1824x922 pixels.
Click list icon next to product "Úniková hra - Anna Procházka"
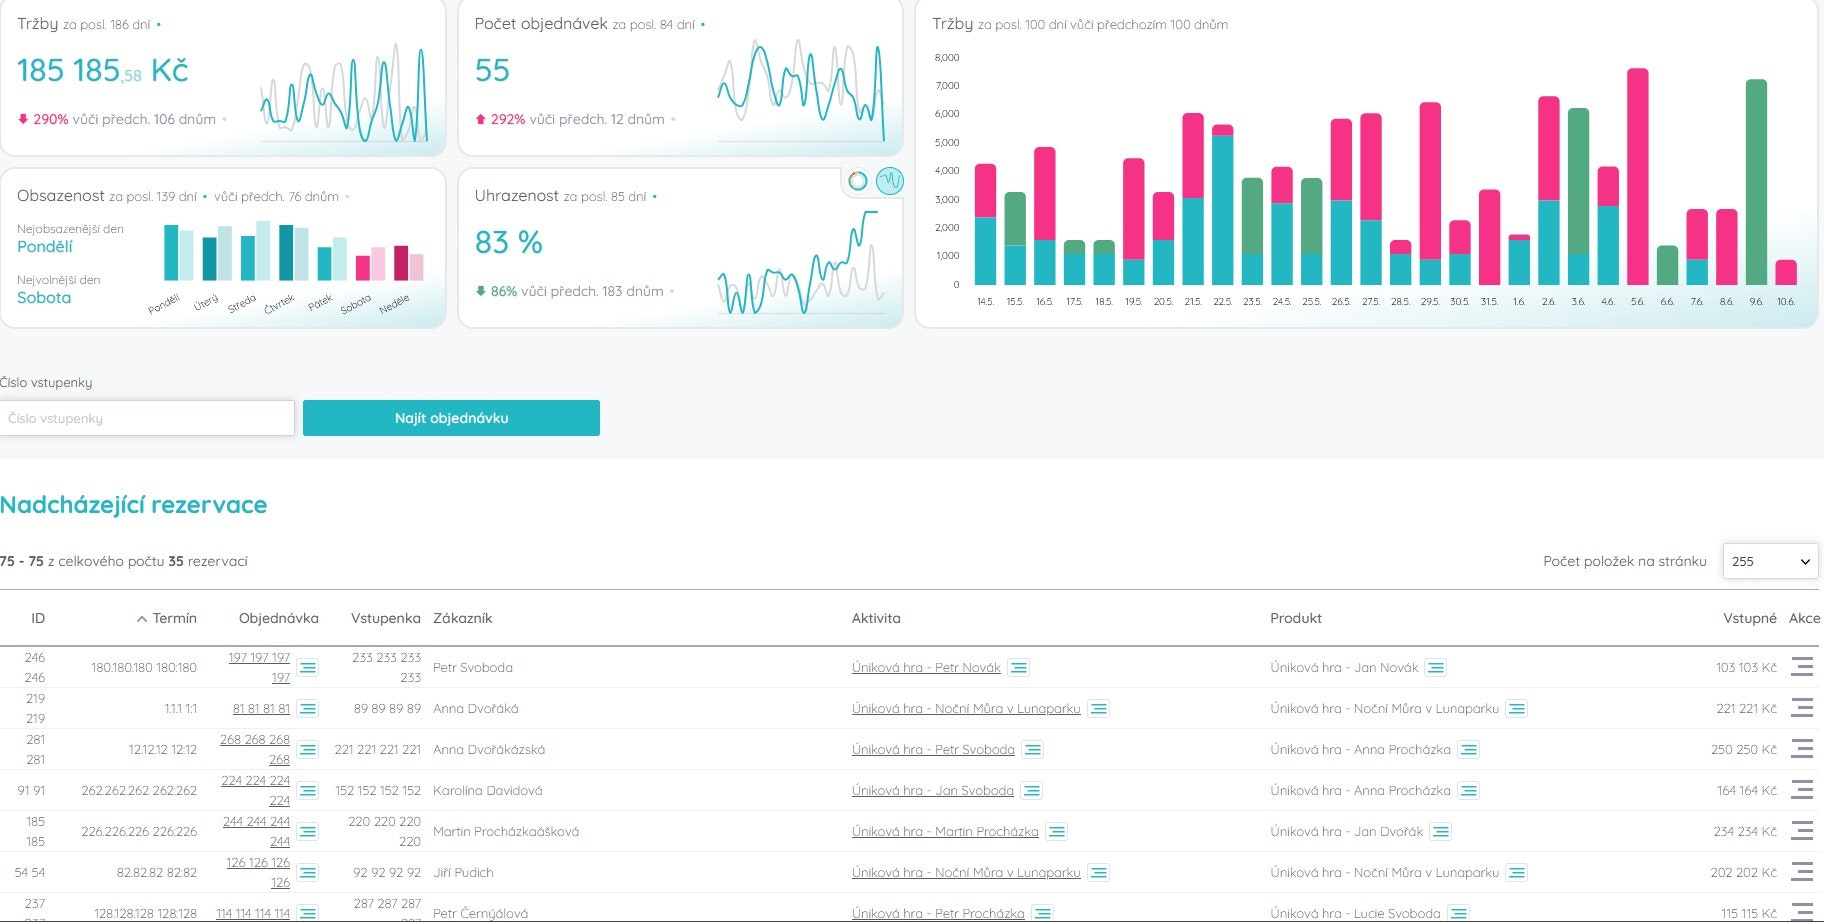click(x=1467, y=748)
